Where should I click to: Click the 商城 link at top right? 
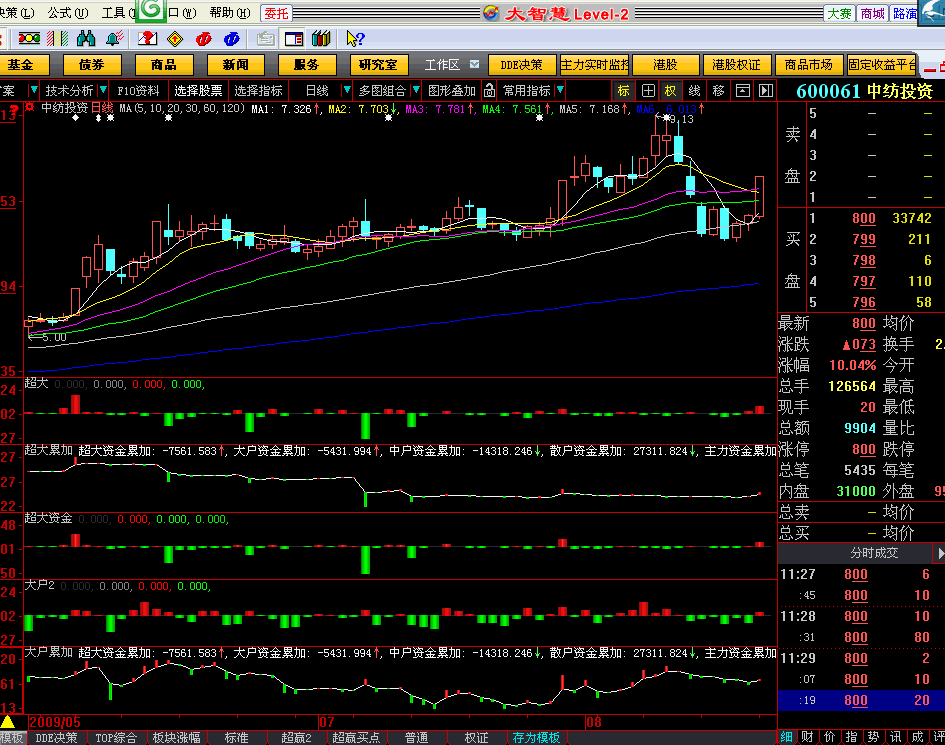coord(872,13)
